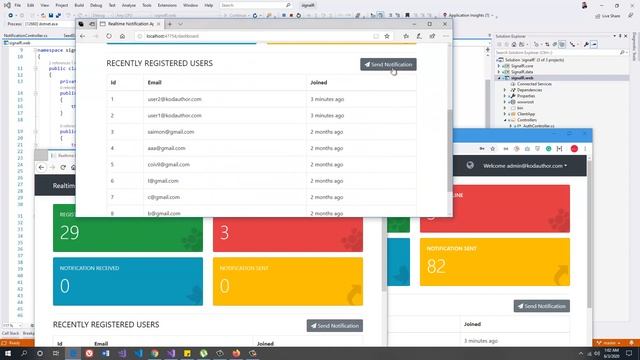Click Solution Explorer properties wrench icon
Image resolution: width=640 pixels, height=360 pixels.
click(586, 44)
